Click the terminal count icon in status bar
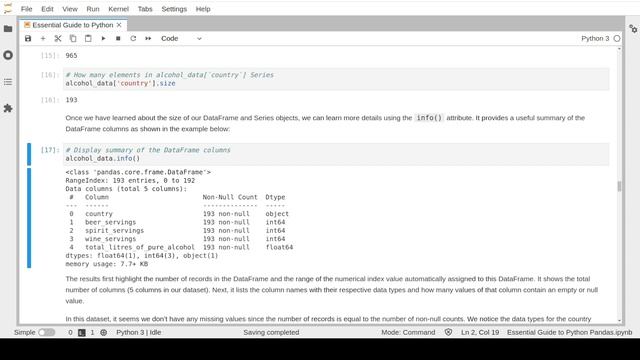640x360 pixels. point(82,332)
